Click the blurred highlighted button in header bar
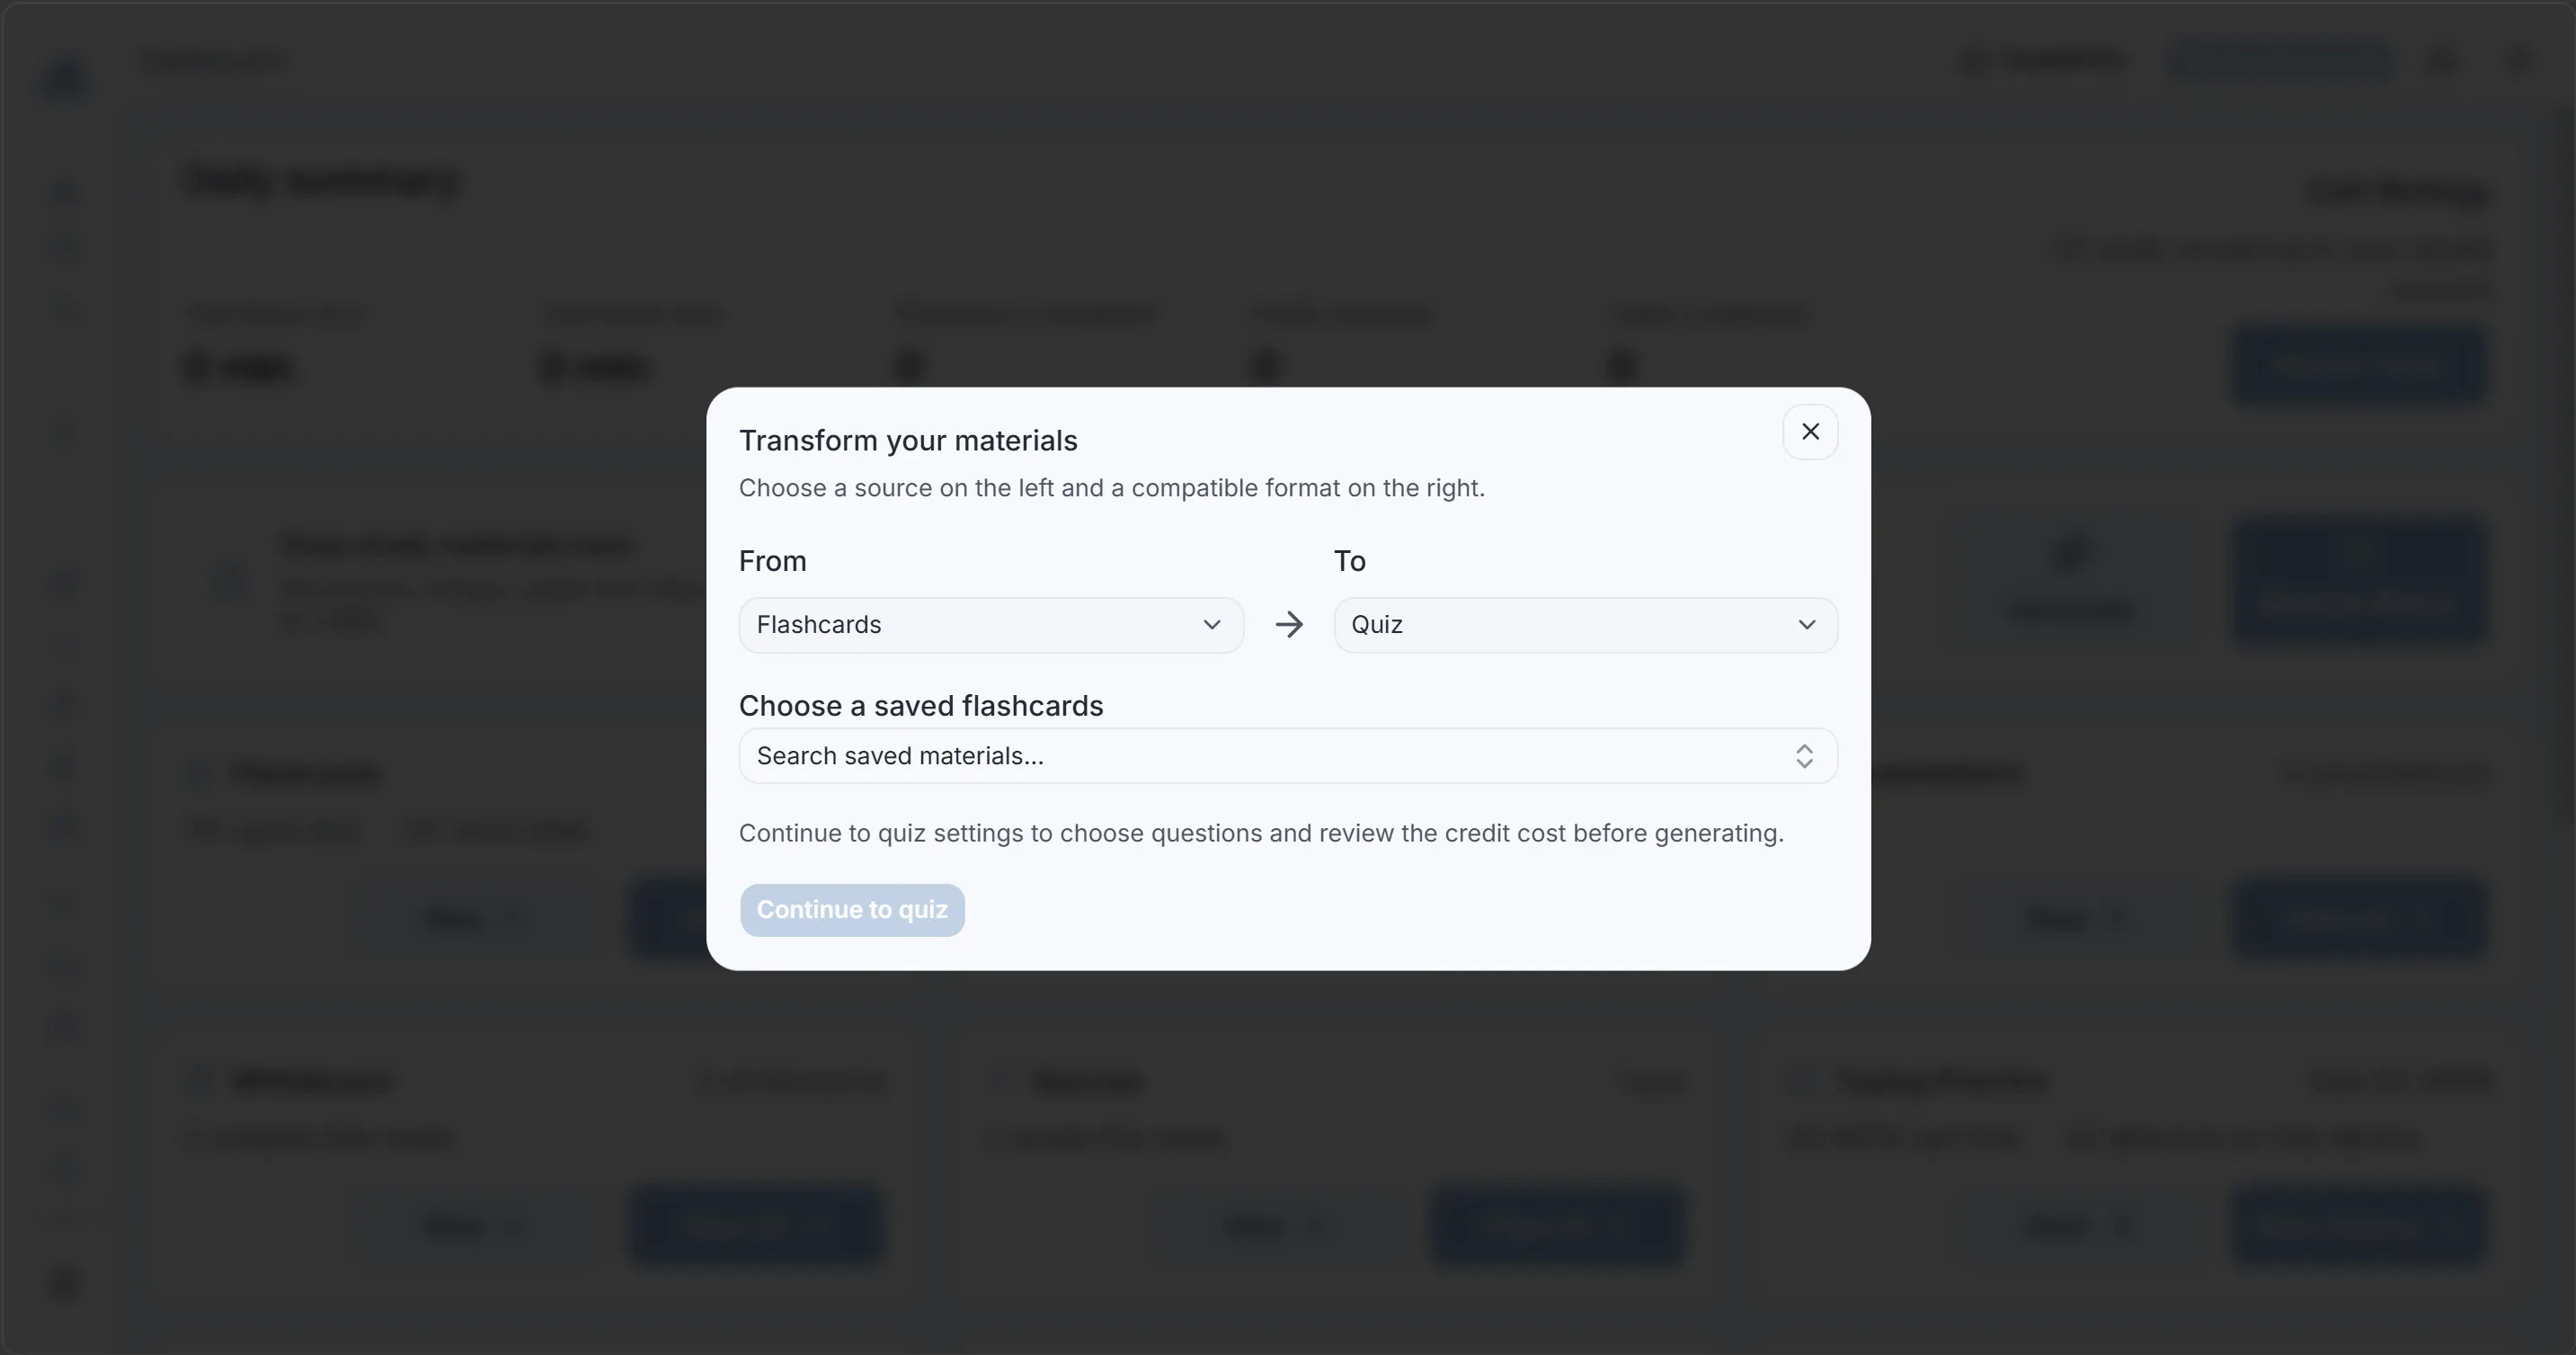2576x1355 pixels. coord(2282,61)
